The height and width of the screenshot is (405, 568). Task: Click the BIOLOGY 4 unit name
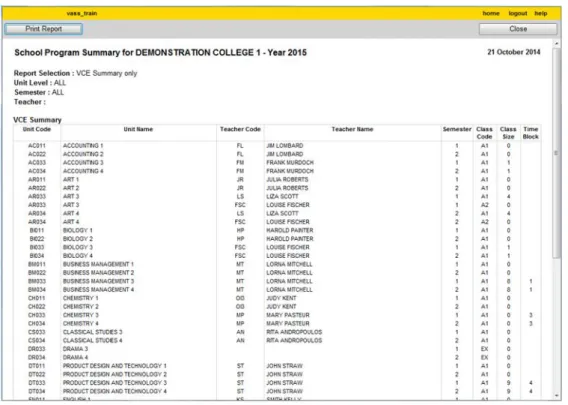click(x=78, y=256)
